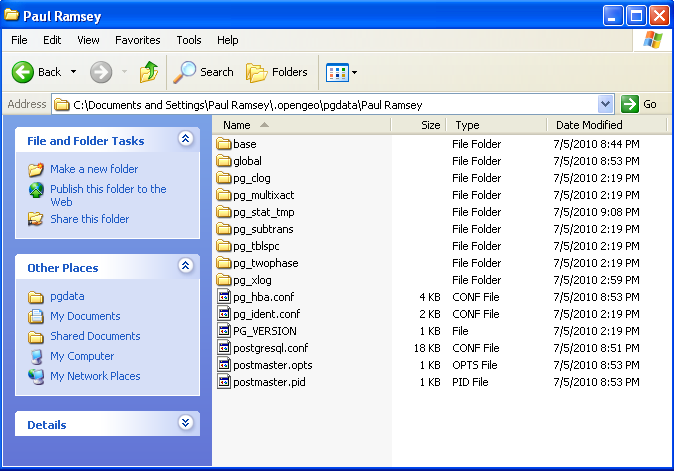Click the "7/5/2010 9:08 PM" date cell
Viewport: 674px width, 471px height.
click(x=596, y=212)
